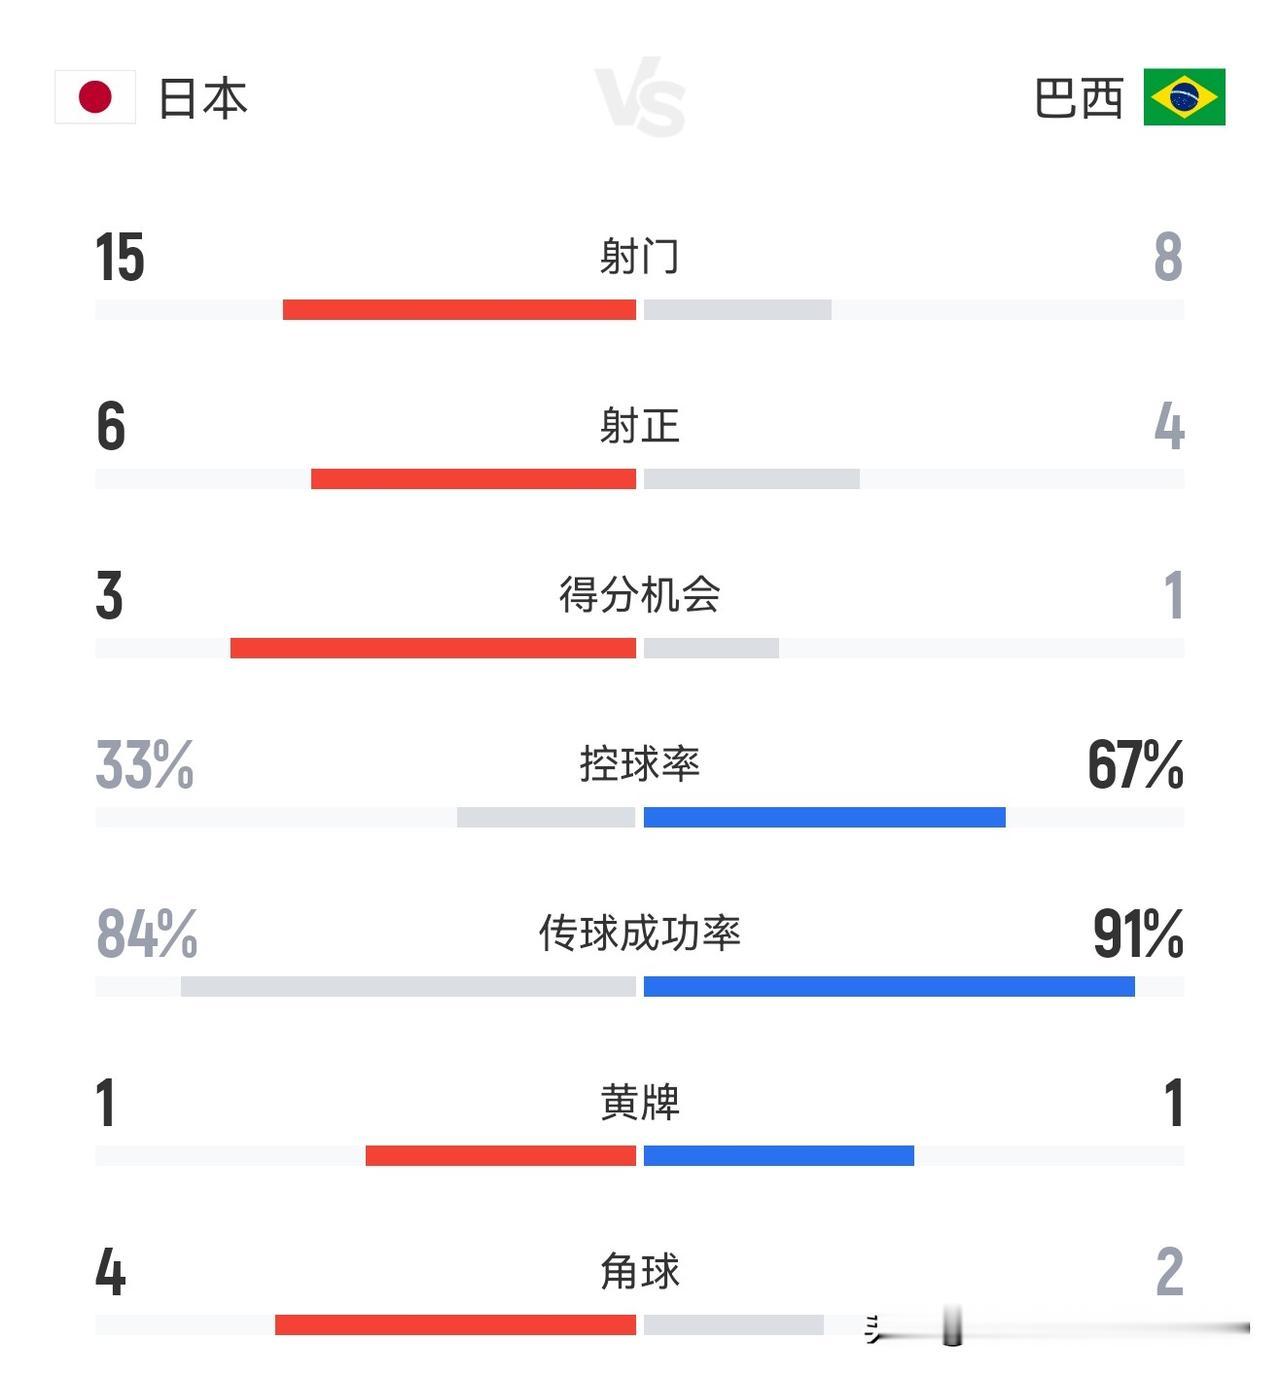Screen dimensions: 1280x1375
Task: Click Brazil's blue pass accuracy bar
Action: click(x=889, y=986)
